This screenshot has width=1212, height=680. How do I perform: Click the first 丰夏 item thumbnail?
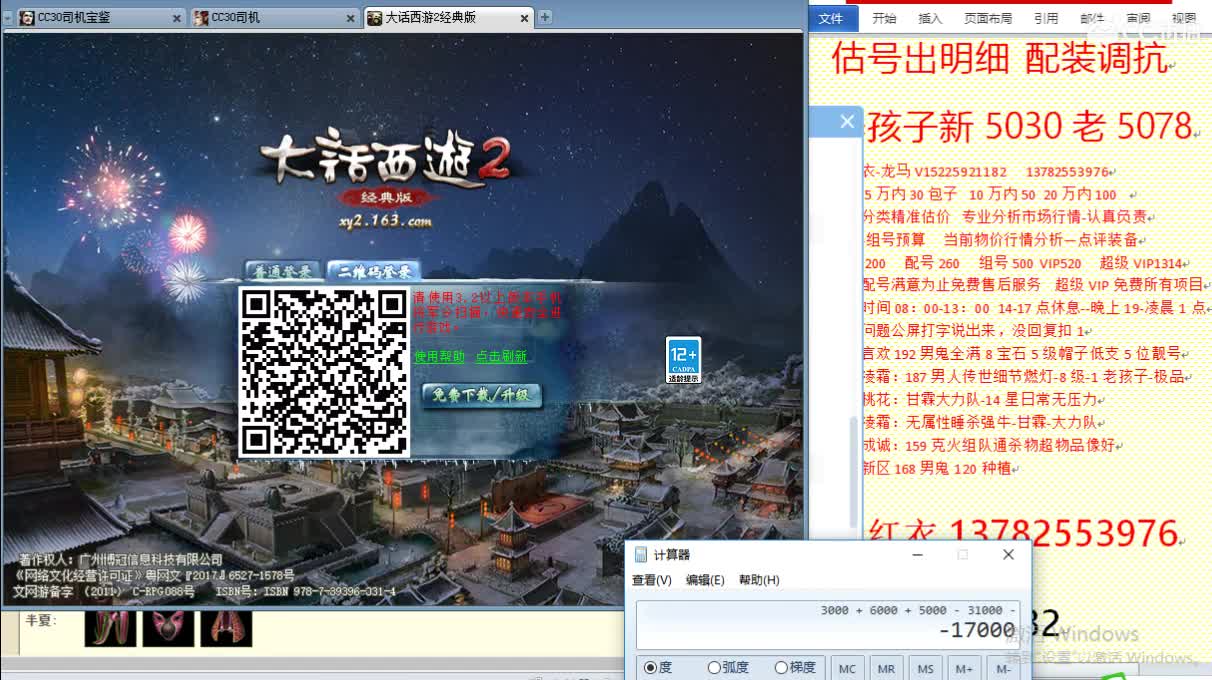[x=110, y=628]
